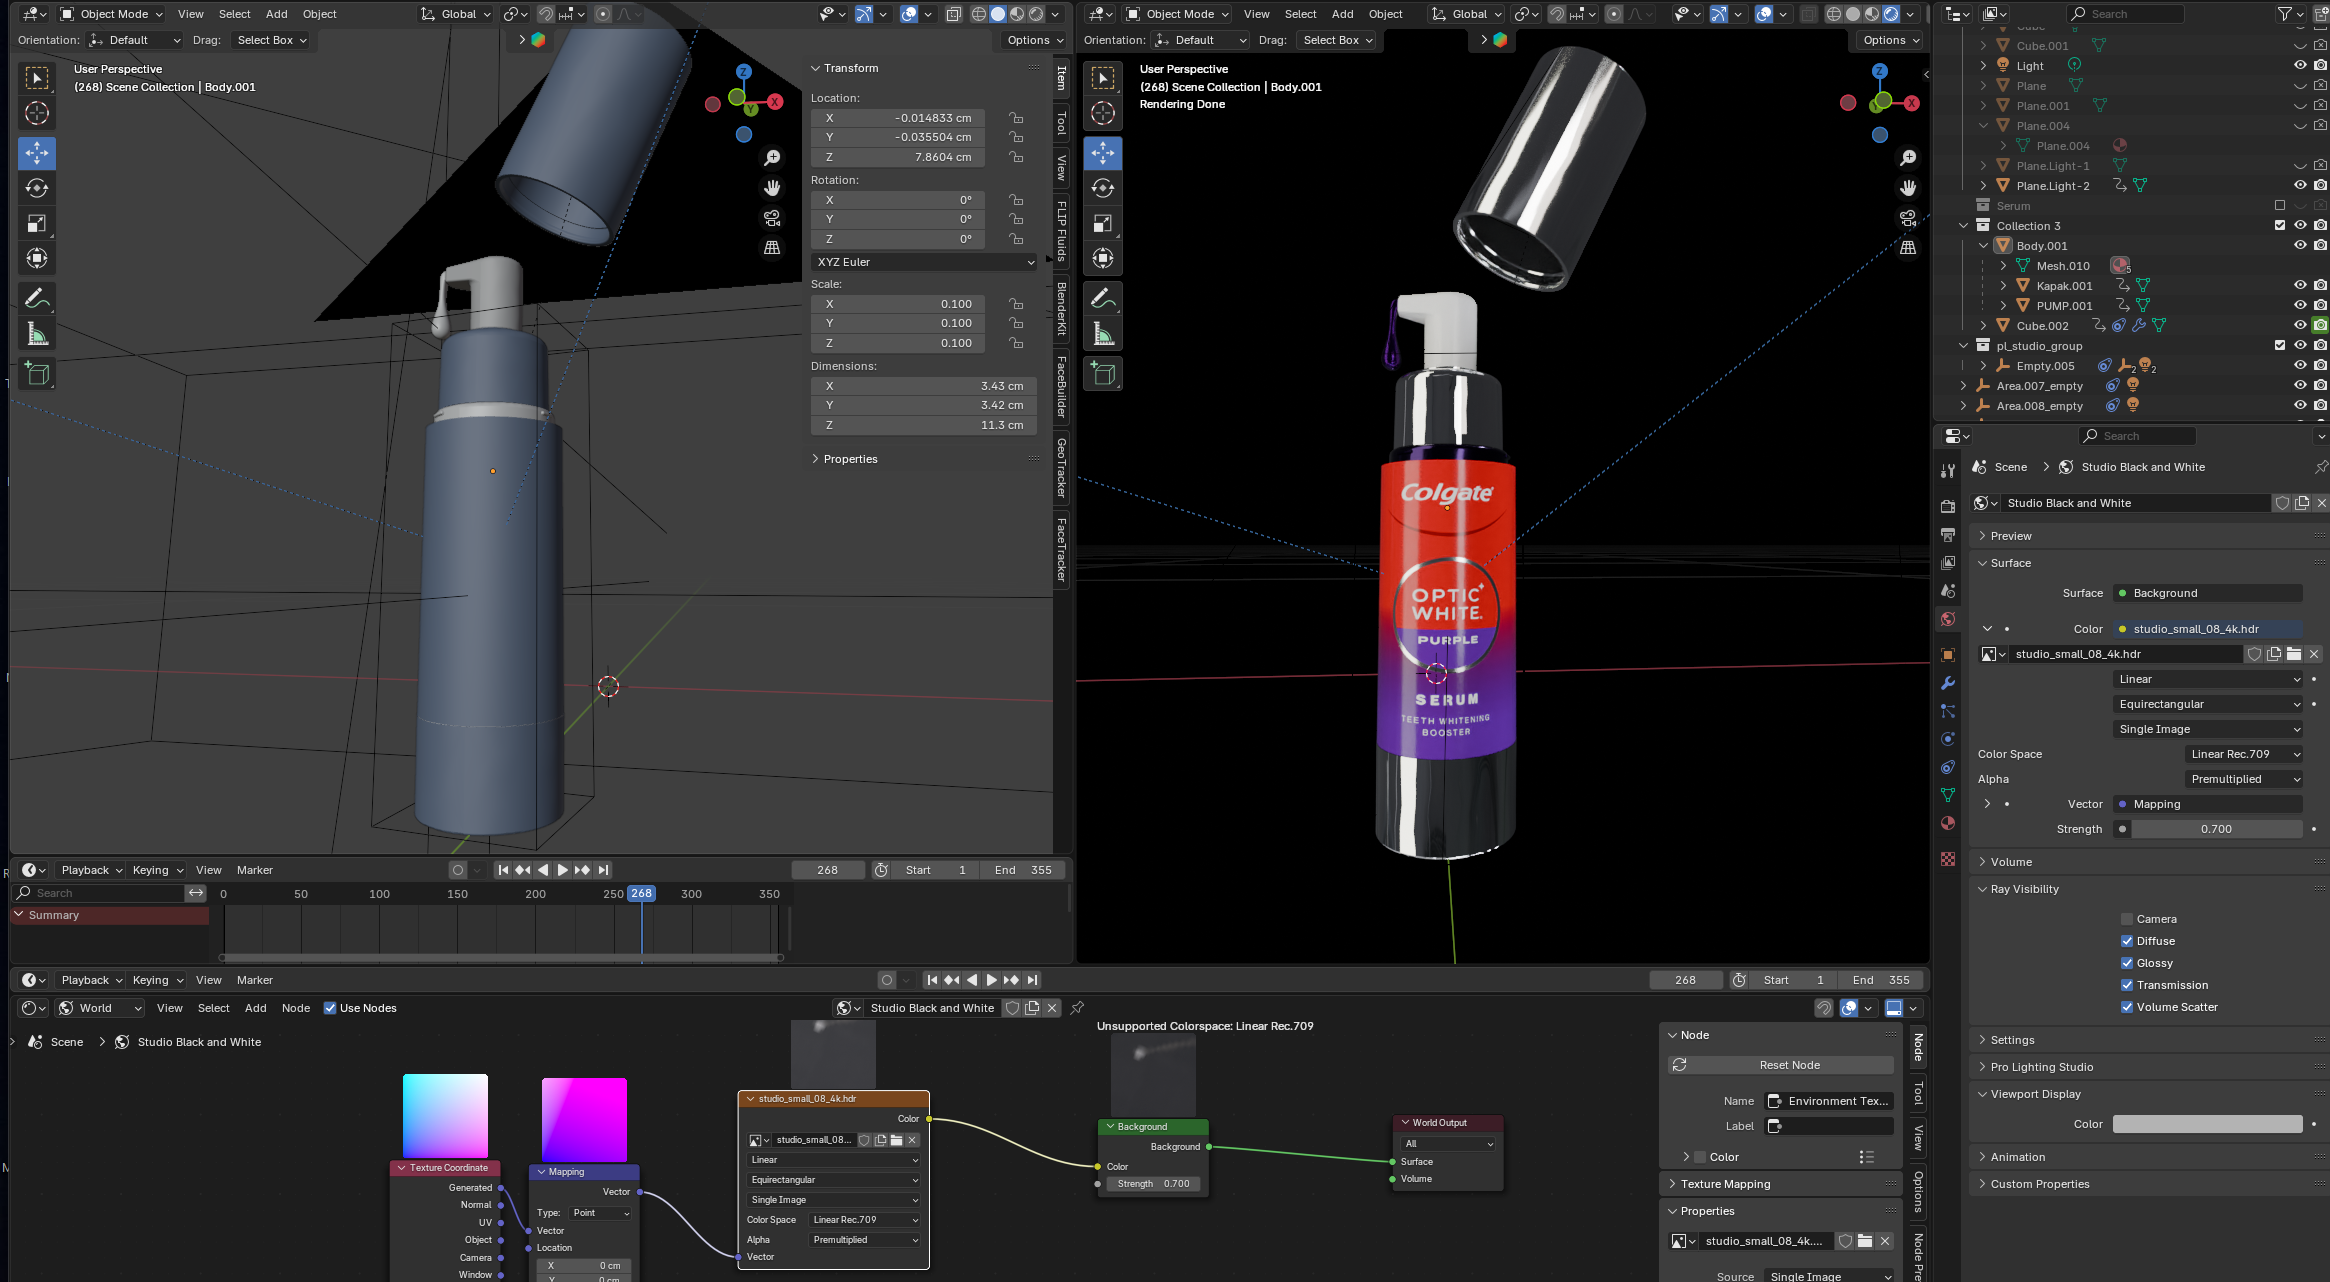
Task: Click the Options button in left viewport
Action: pyautogui.click(x=1035, y=40)
